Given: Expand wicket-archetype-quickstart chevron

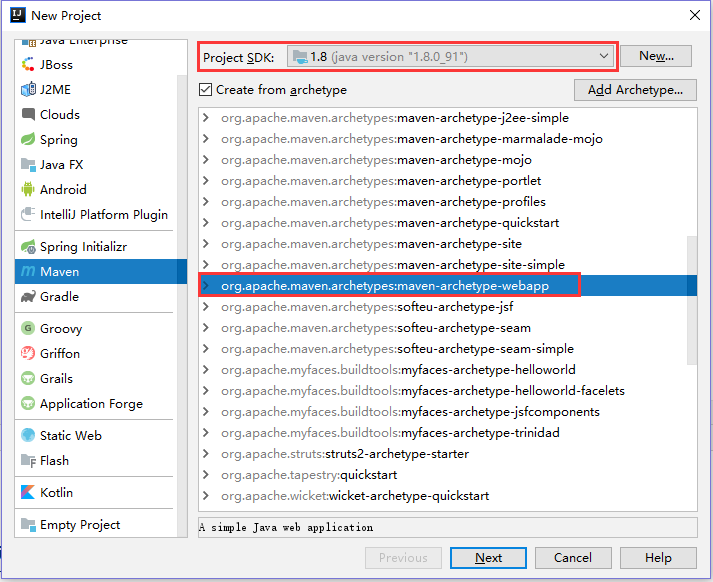Looking at the screenshot, I should pos(206,496).
